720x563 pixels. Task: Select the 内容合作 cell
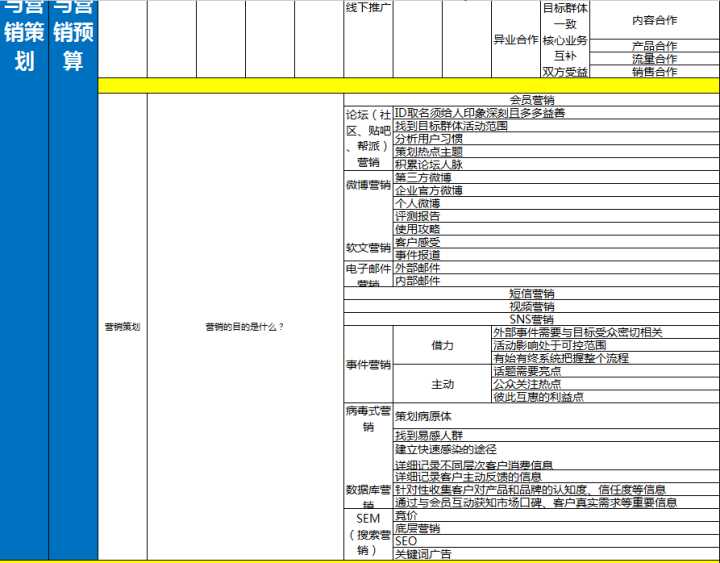(654, 19)
